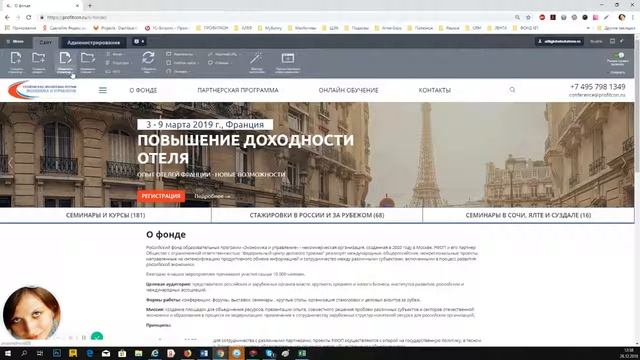Click the orange РЕГИСТРАЦИЯ button
The width and height of the screenshot is (640, 360).
click(x=161, y=196)
